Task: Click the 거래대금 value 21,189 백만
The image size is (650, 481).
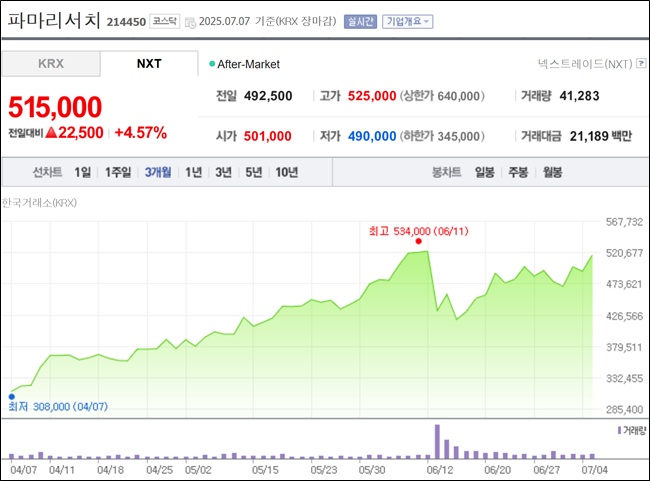Action: point(601,136)
